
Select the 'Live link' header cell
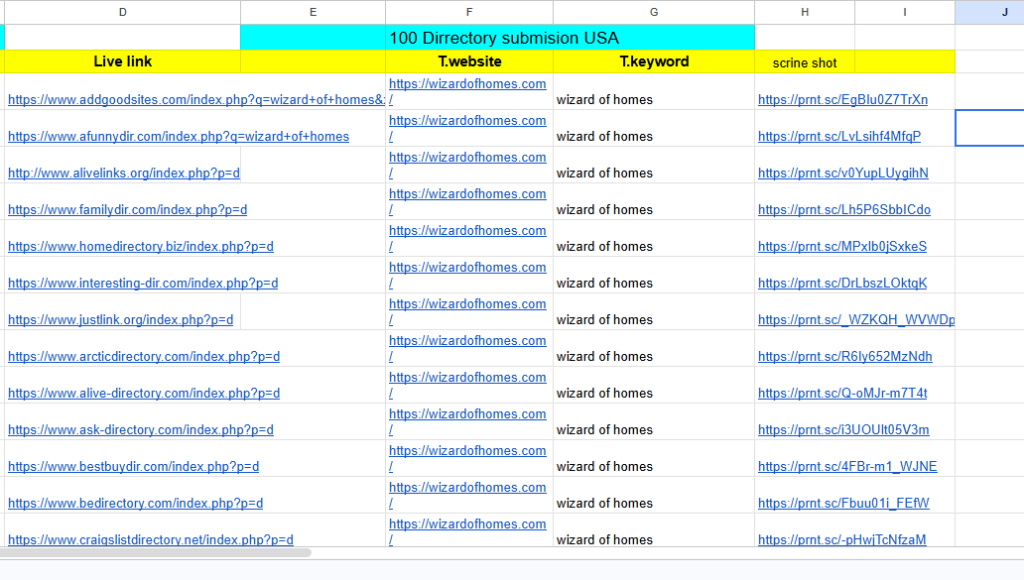point(122,62)
